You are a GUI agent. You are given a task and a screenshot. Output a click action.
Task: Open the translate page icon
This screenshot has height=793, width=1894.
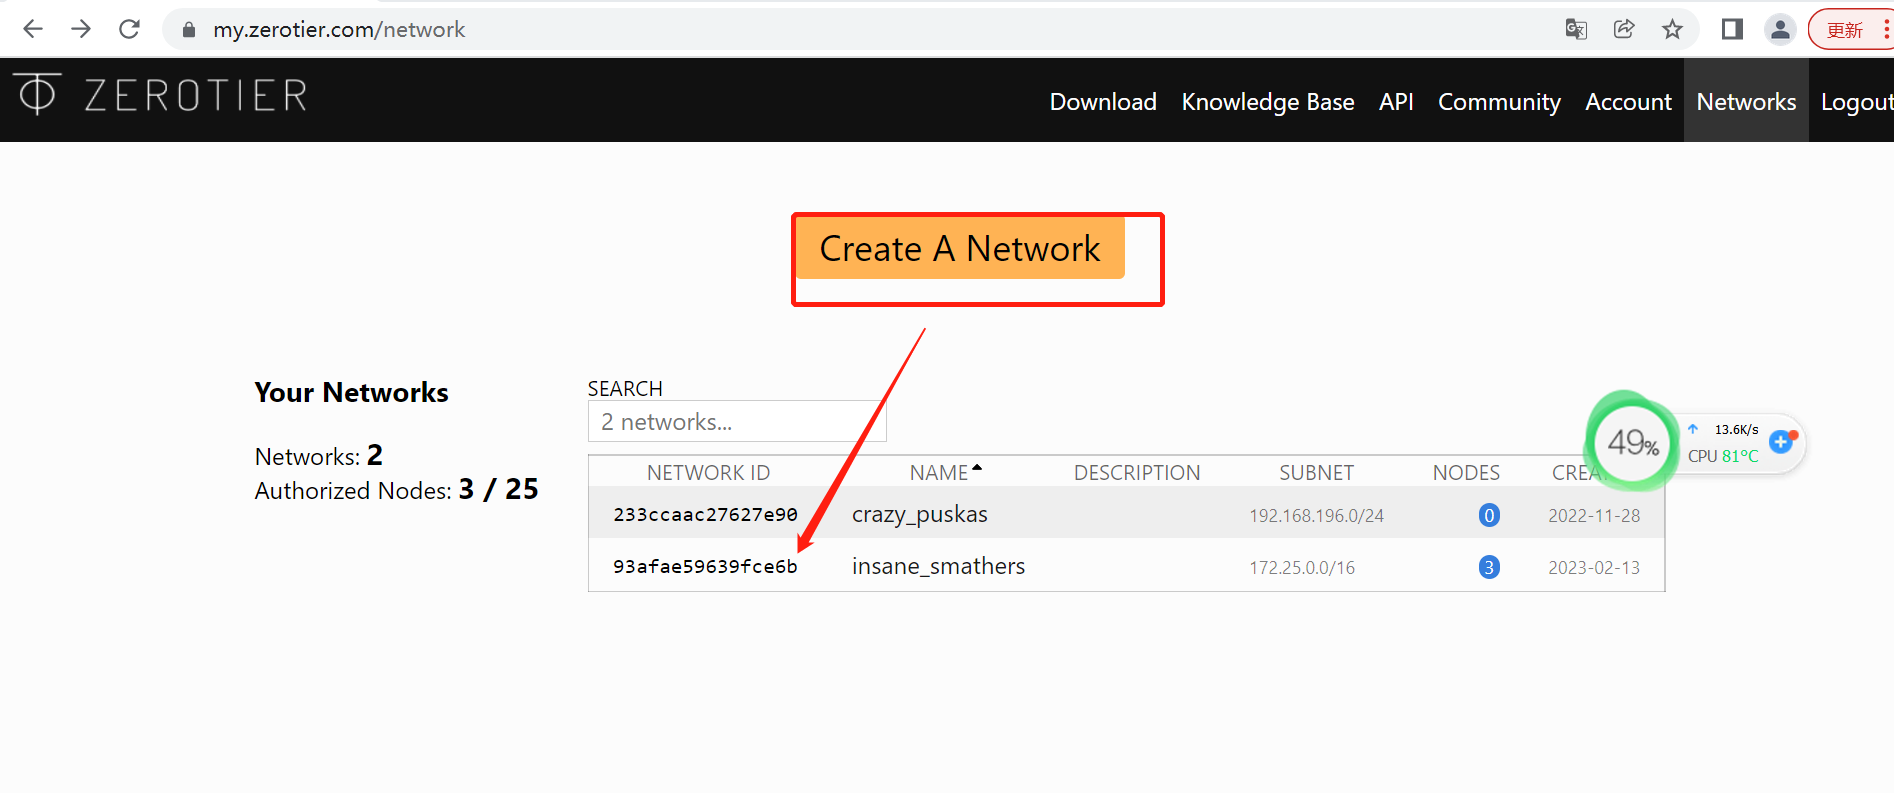[x=1576, y=29]
